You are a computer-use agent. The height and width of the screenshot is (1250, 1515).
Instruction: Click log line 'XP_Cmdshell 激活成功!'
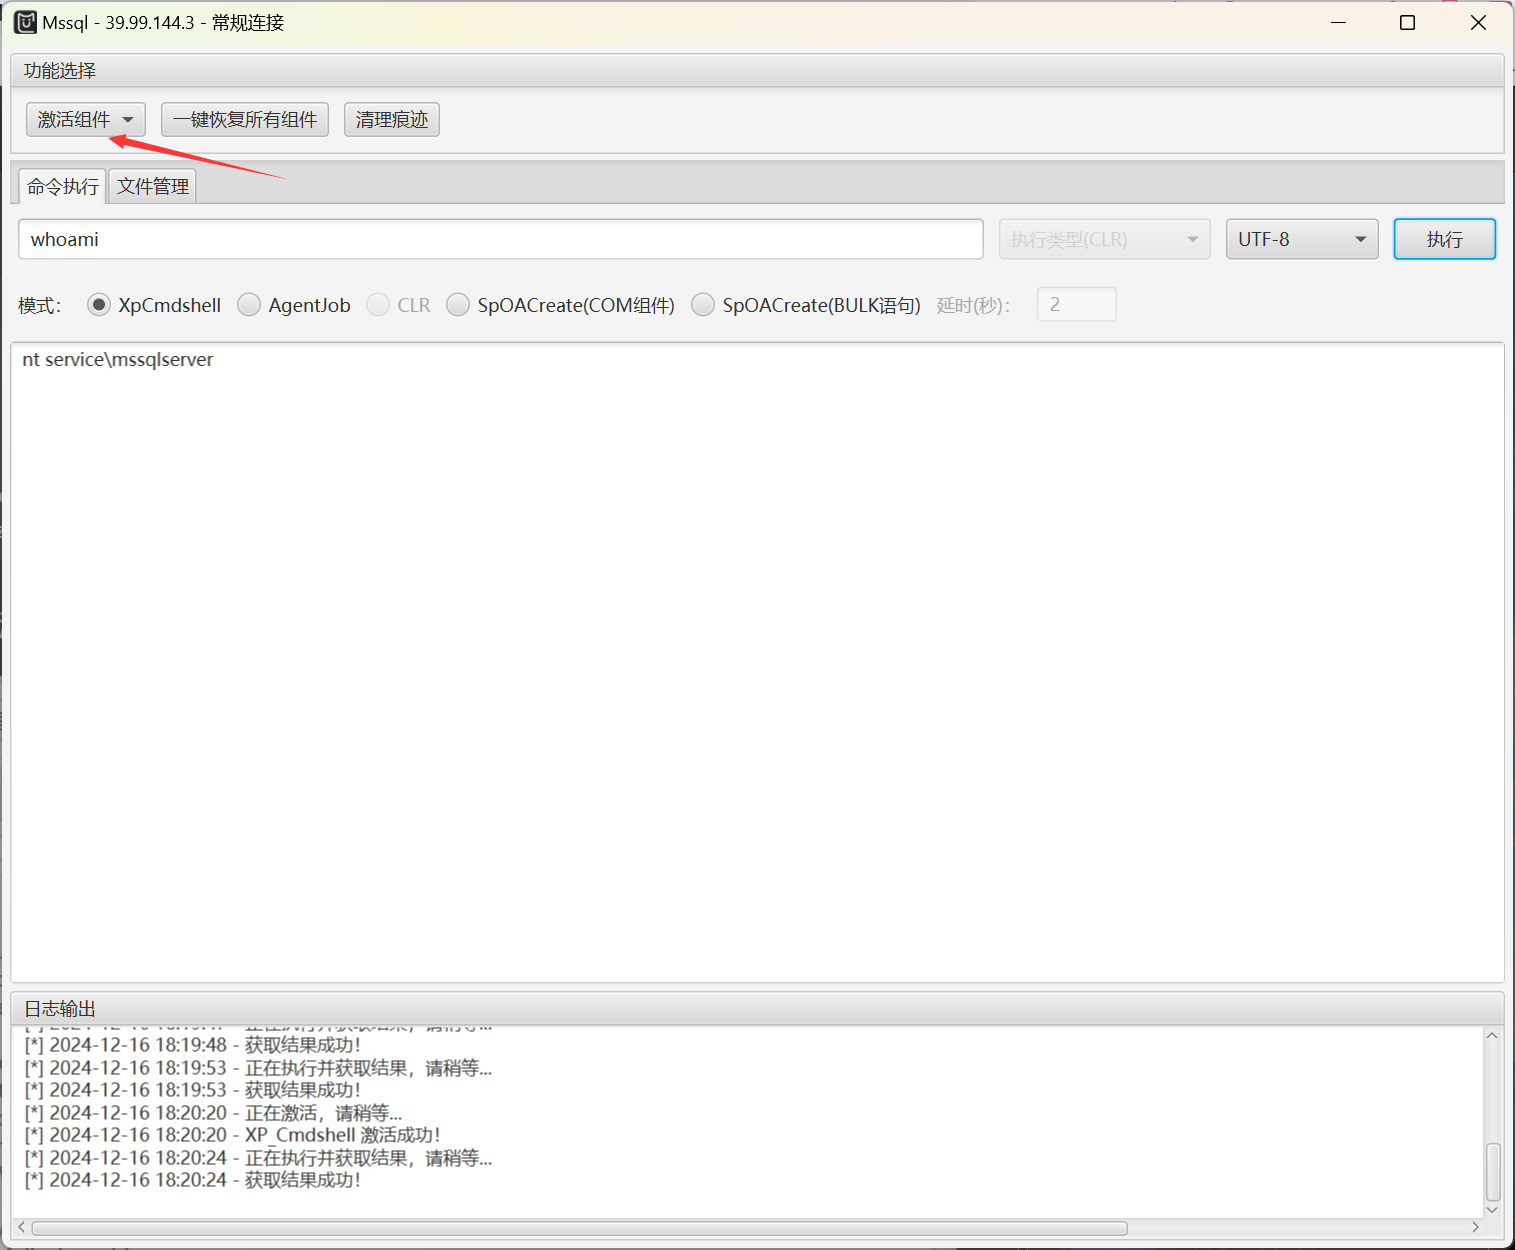point(233,1135)
